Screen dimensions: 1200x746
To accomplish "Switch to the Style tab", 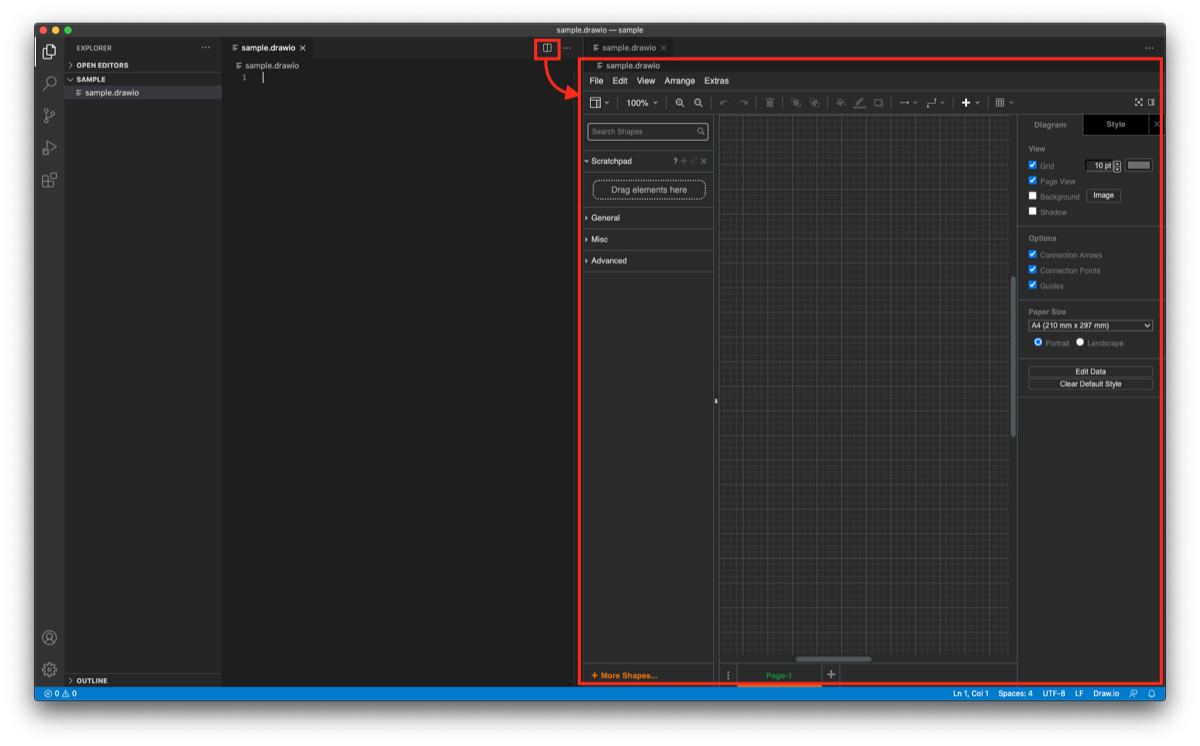I will (1114, 124).
